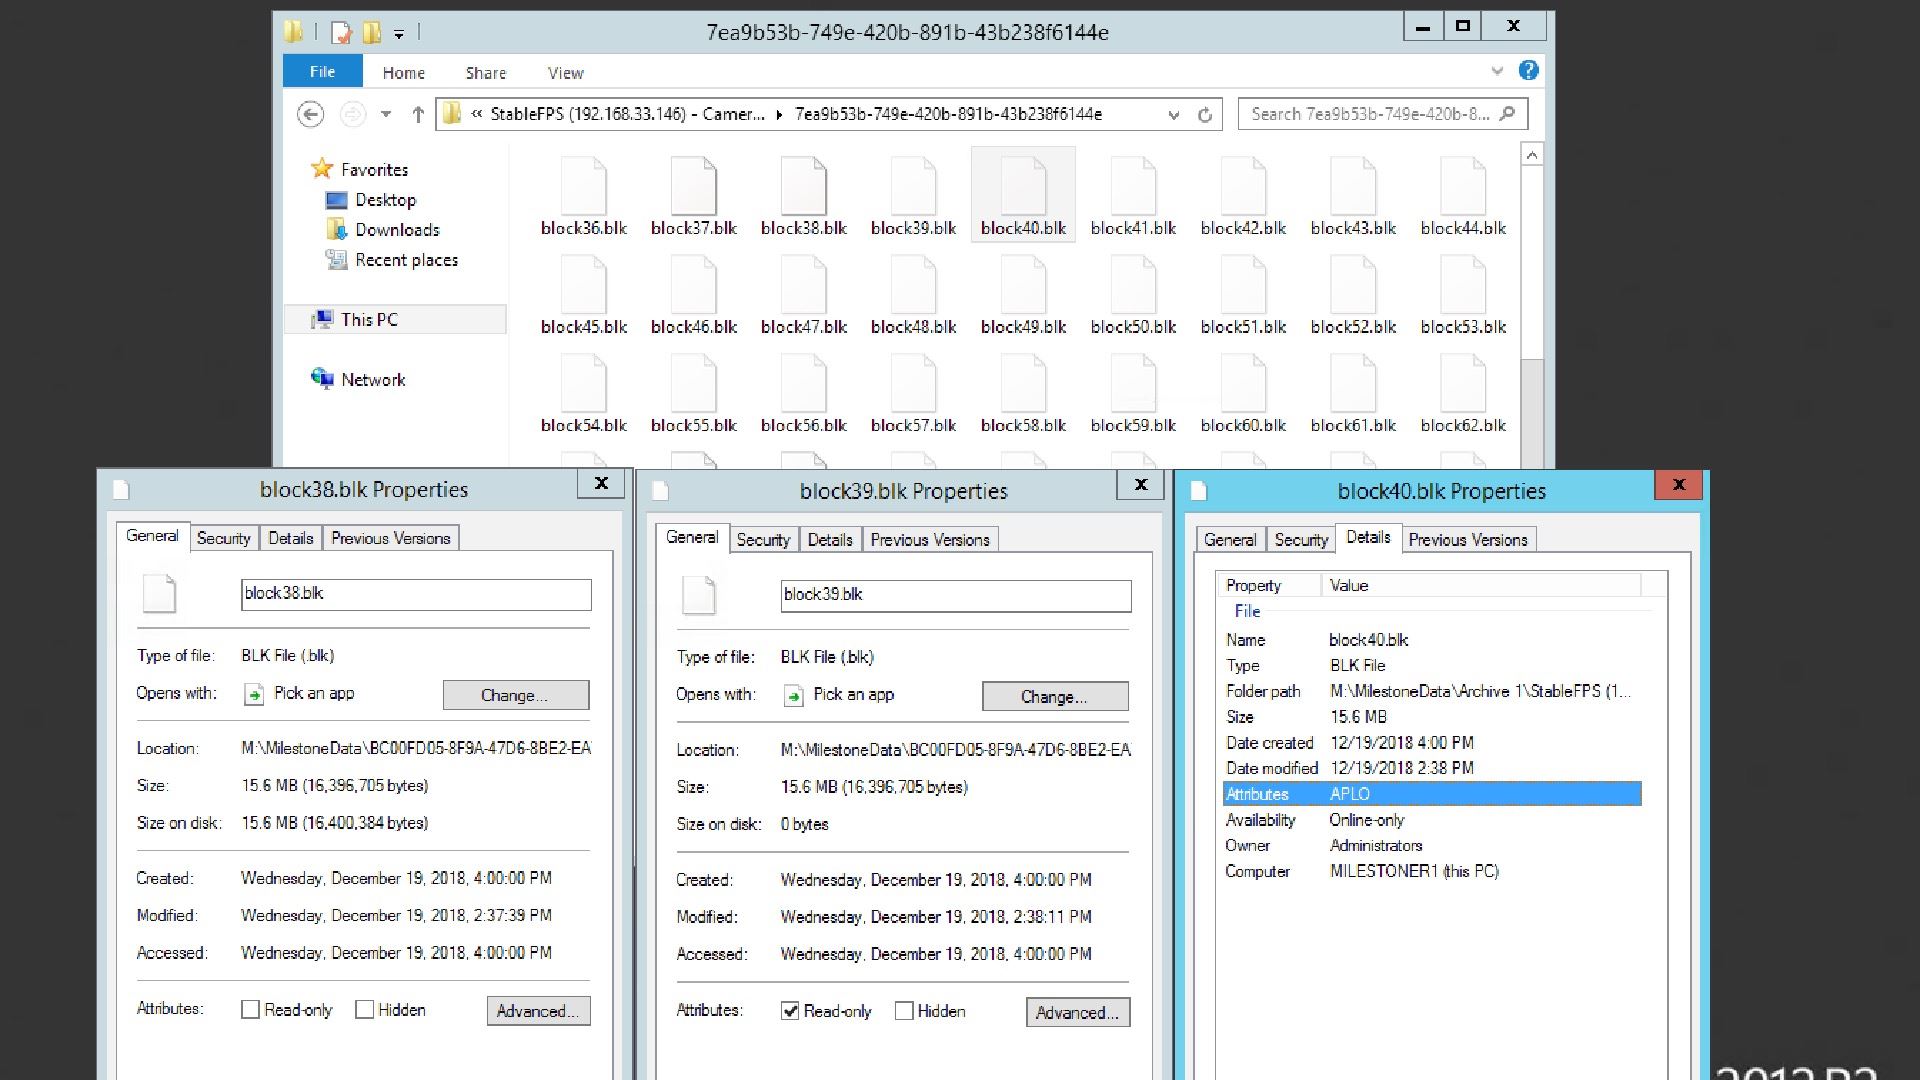Open Advanced attributes in block39.blk Properties
The height and width of the screenshot is (1080, 1920).
1078,1012
